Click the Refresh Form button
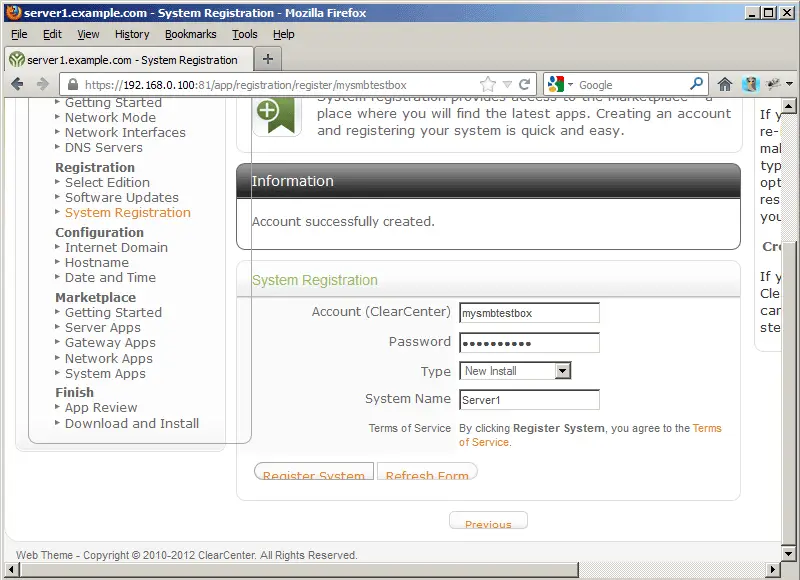This screenshot has width=800, height=580. click(x=427, y=474)
